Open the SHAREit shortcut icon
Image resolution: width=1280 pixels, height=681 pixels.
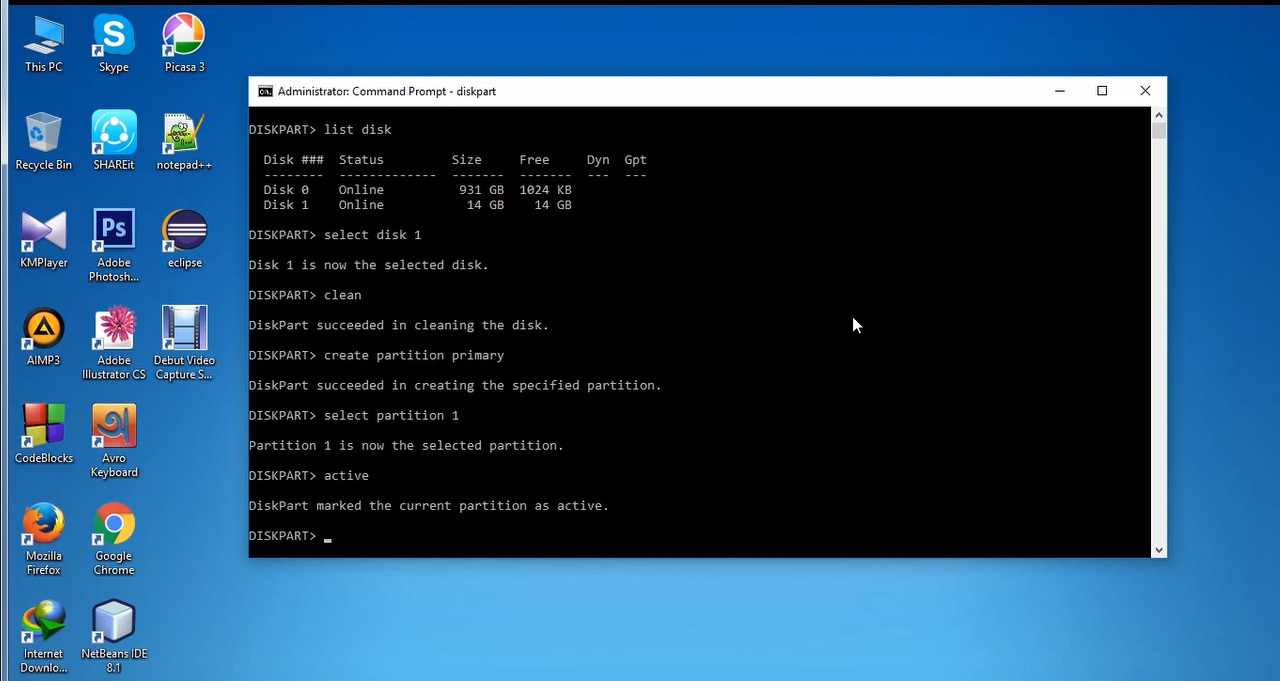tap(113, 135)
